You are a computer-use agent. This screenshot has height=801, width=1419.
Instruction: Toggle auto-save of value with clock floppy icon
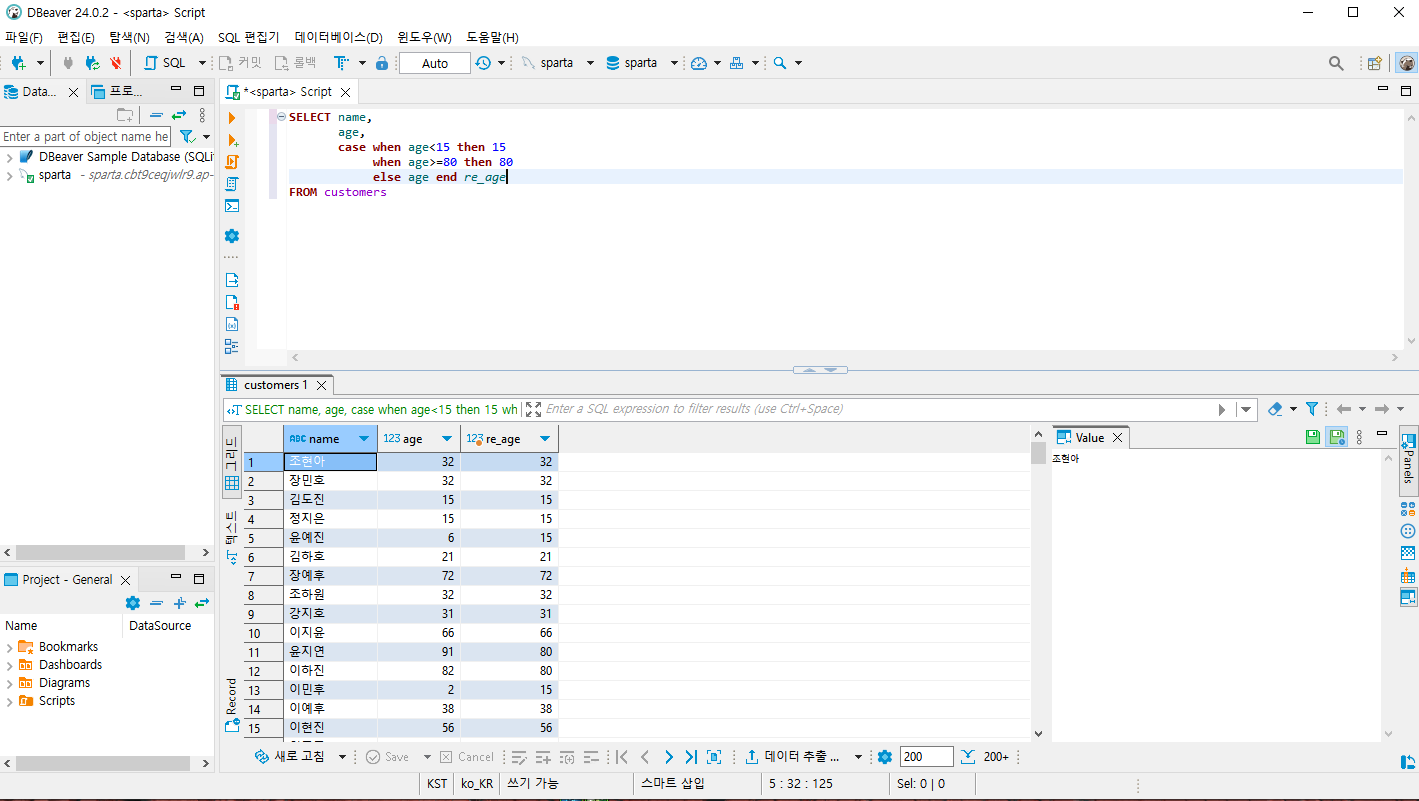pos(1335,437)
